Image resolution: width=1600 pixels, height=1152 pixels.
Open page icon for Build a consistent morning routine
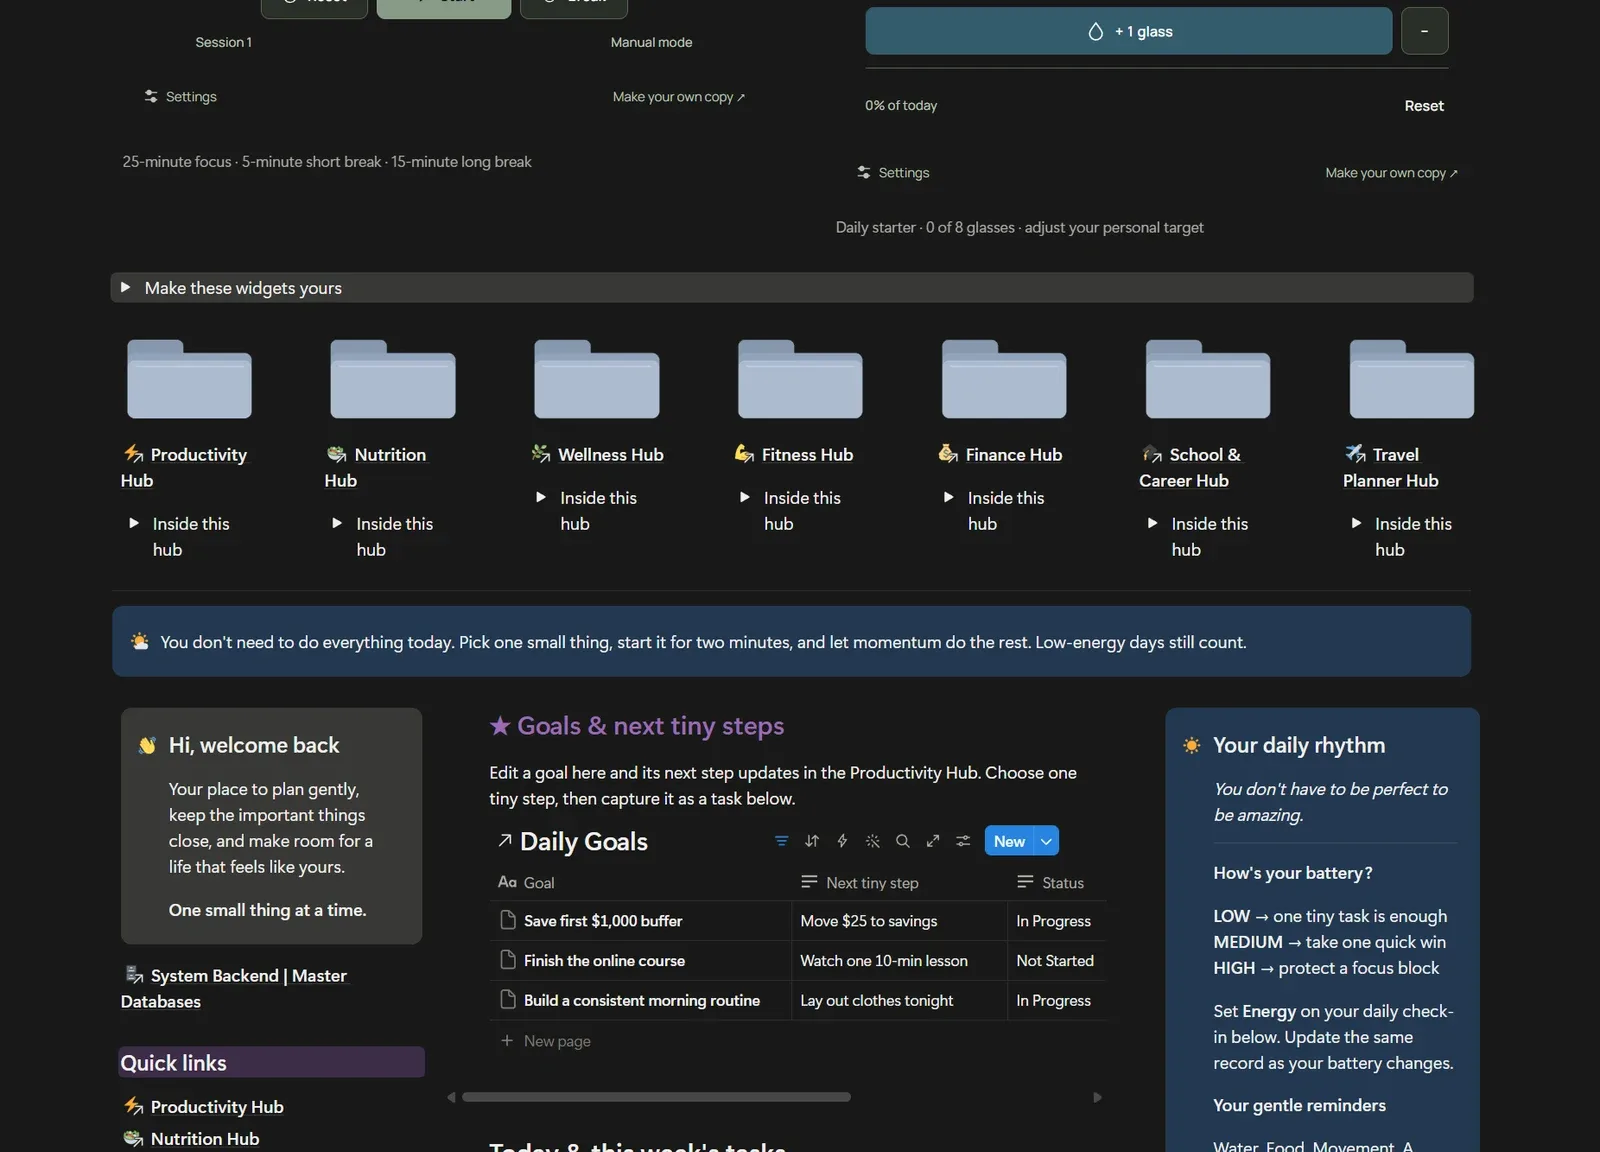pos(508,1000)
